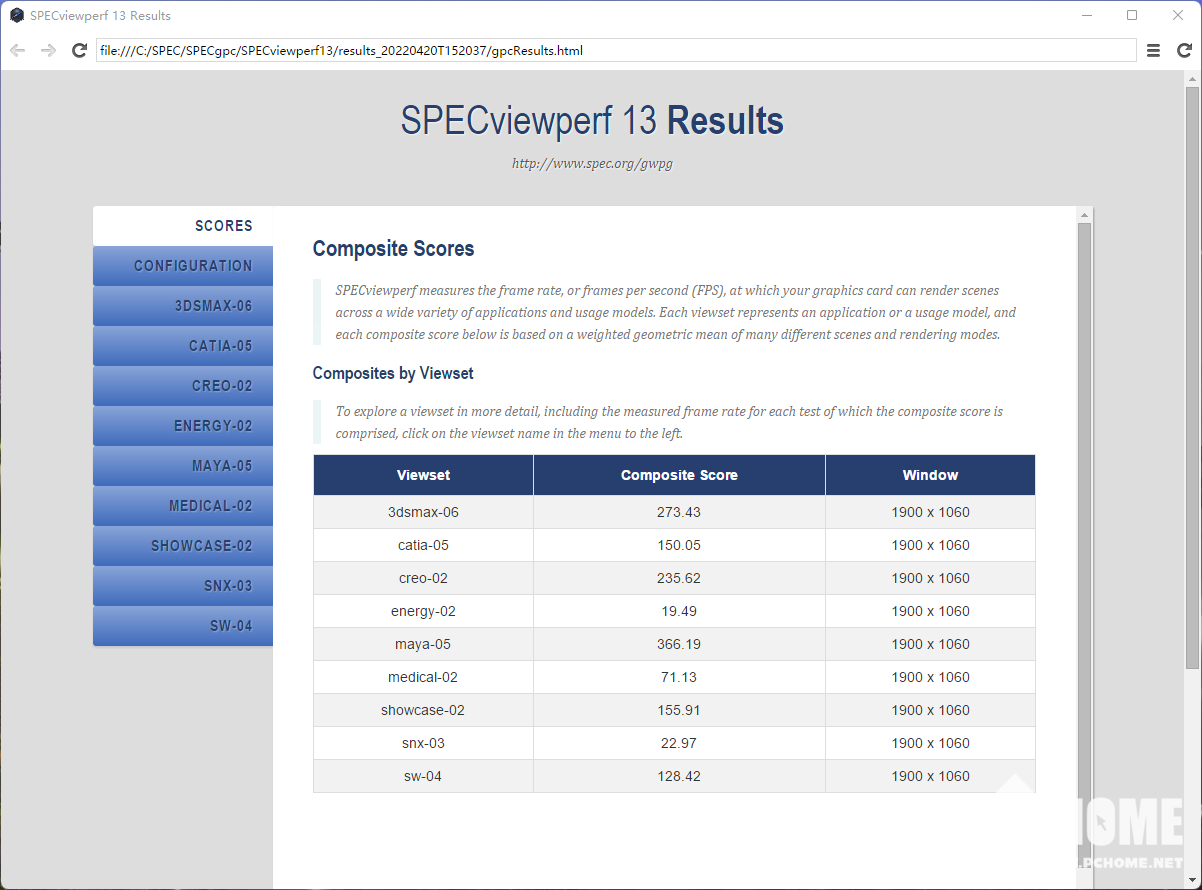Open the CONFIGURATION tab

coord(183,266)
